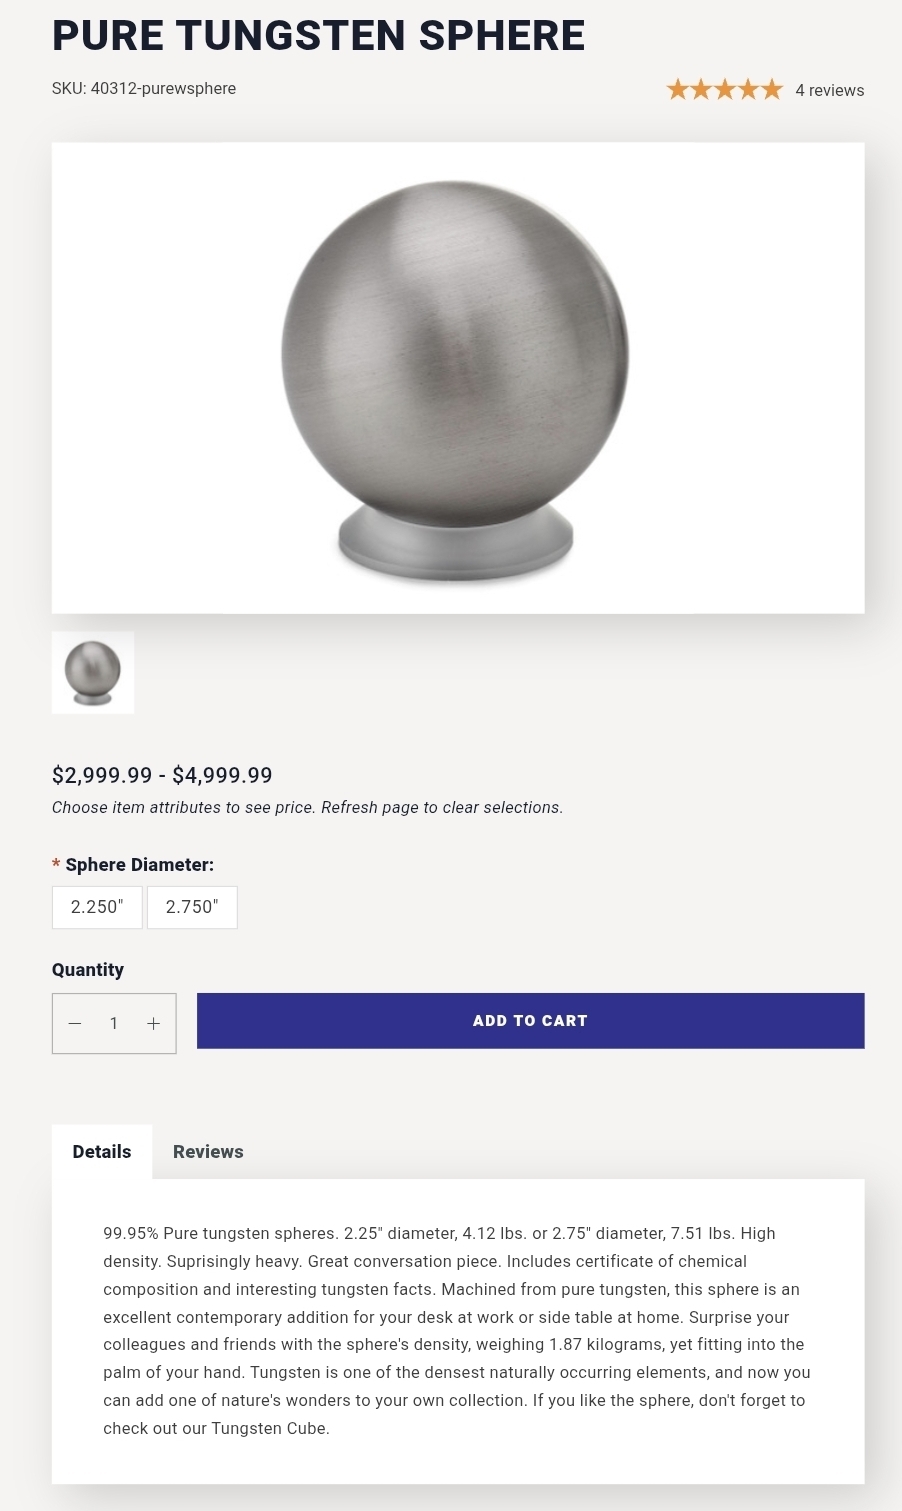Click the Pure Tungsten Sphere heading
902x1511 pixels.
(x=318, y=36)
